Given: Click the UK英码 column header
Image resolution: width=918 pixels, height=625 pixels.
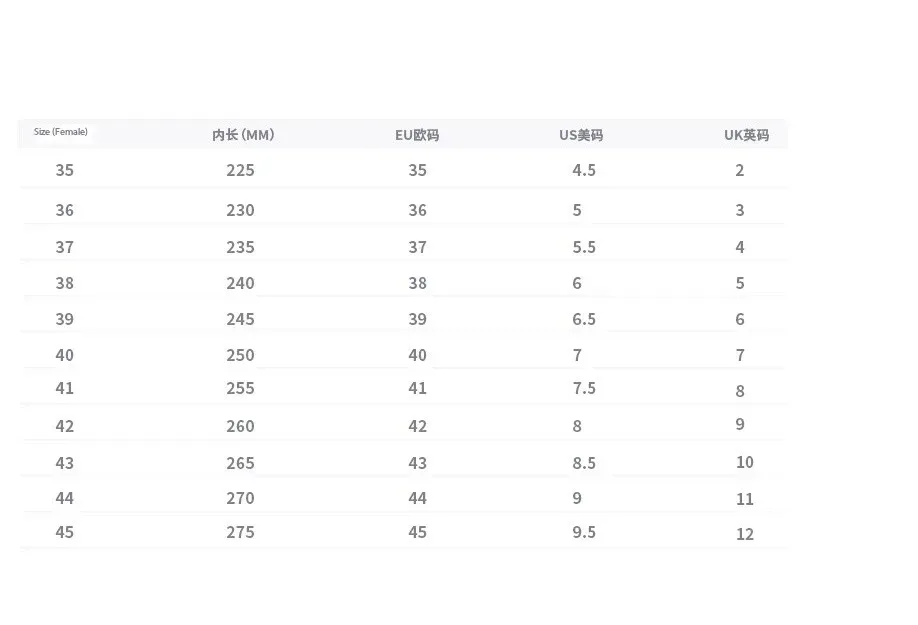Looking at the screenshot, I should (x=746, y=135).
